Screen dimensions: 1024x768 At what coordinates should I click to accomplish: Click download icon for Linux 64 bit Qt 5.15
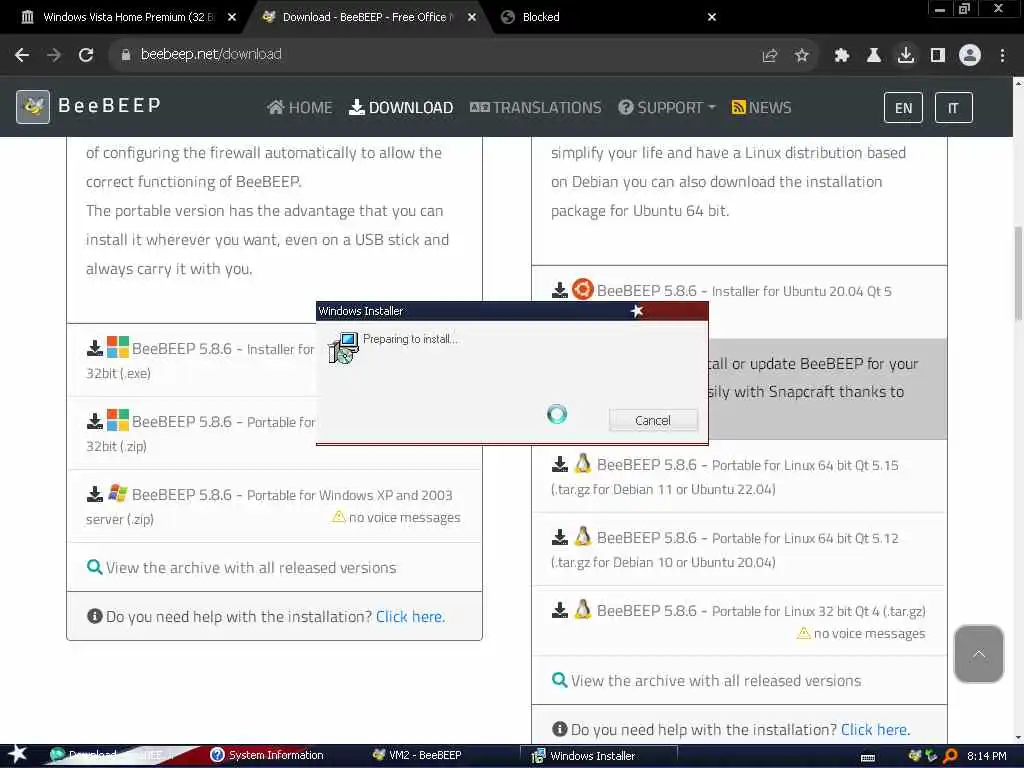pyautogui.click(x=560, y=464)
